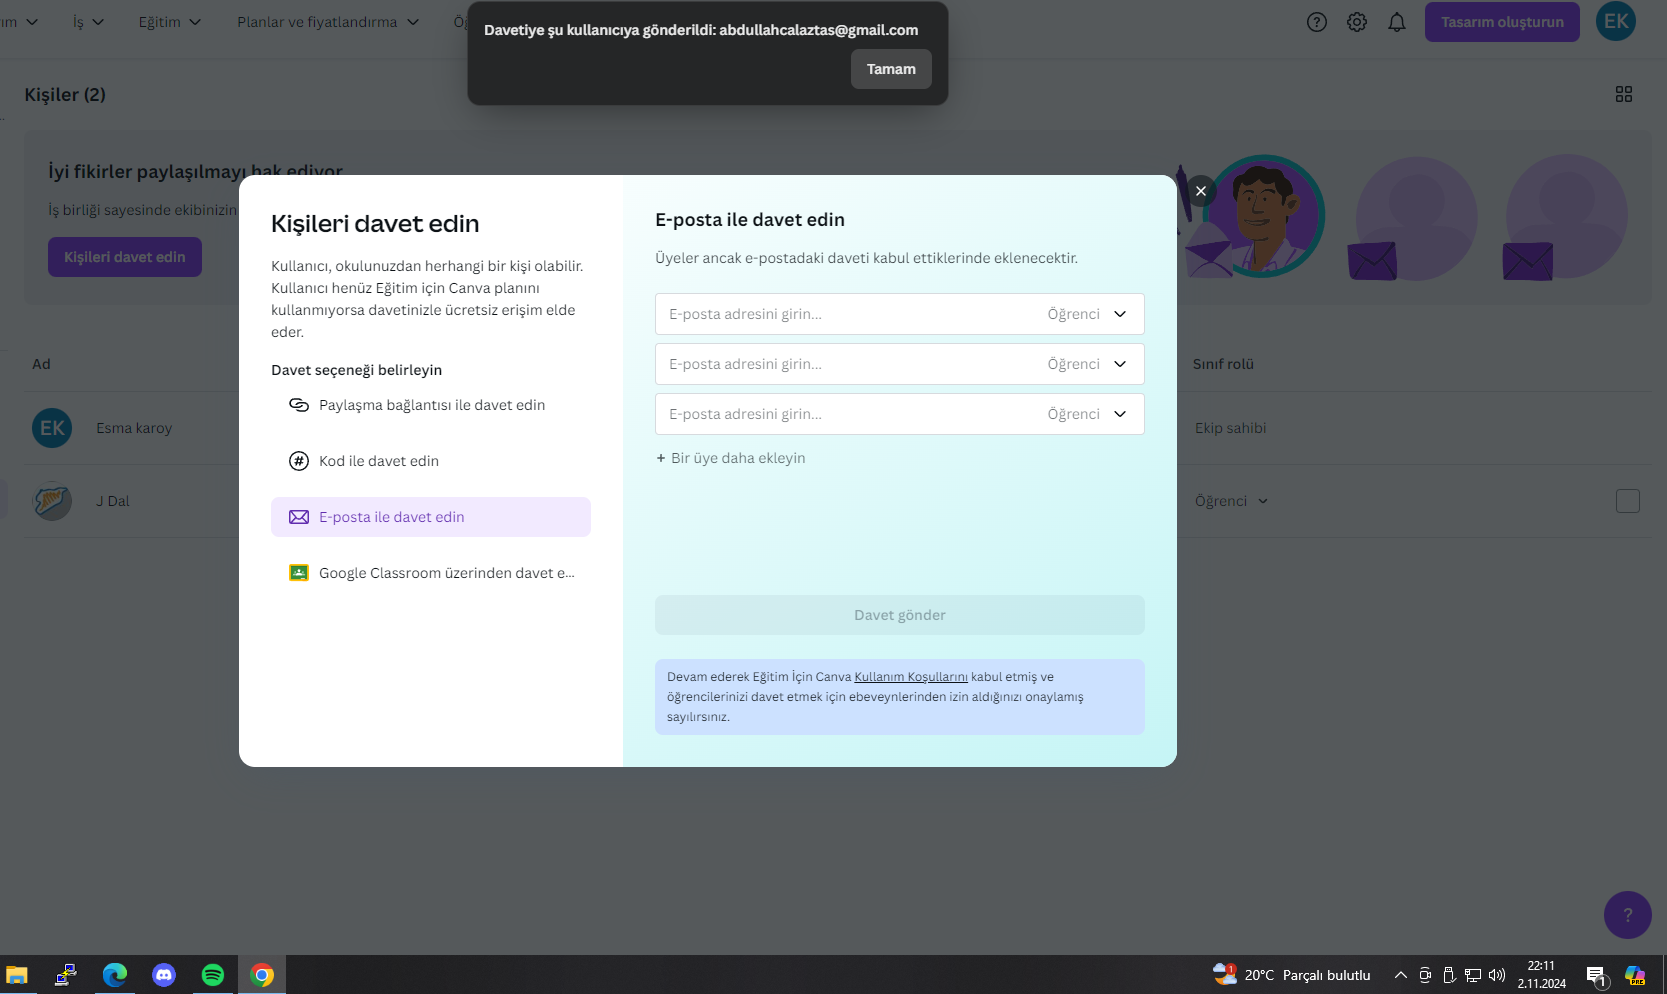Open the purple help bubble at bottom right
Image resolution: width=1667 pixels, height=994 pixels.
(1628, 915)
